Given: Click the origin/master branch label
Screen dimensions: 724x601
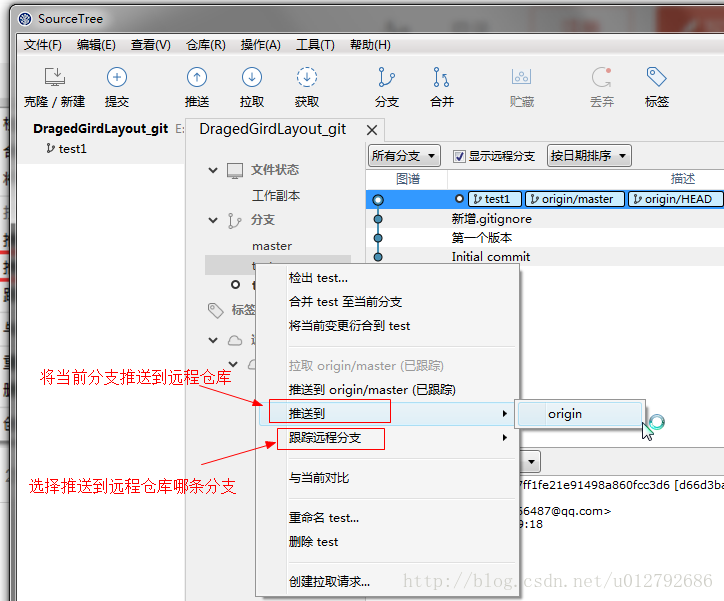Looking at the screenshot, I should click(x=574, y=199).
